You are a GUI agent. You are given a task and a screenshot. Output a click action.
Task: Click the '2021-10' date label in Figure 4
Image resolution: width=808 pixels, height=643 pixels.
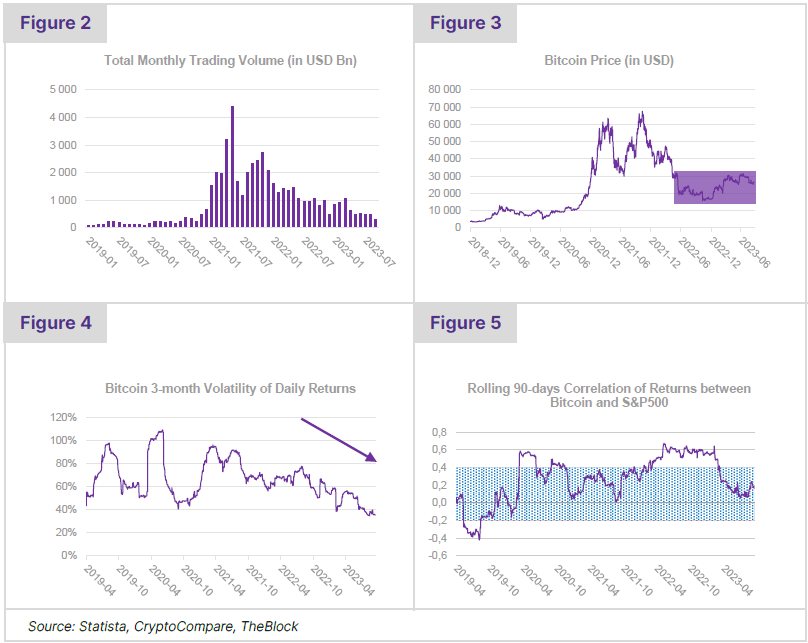pyautogui.click(x=262, y=581)
